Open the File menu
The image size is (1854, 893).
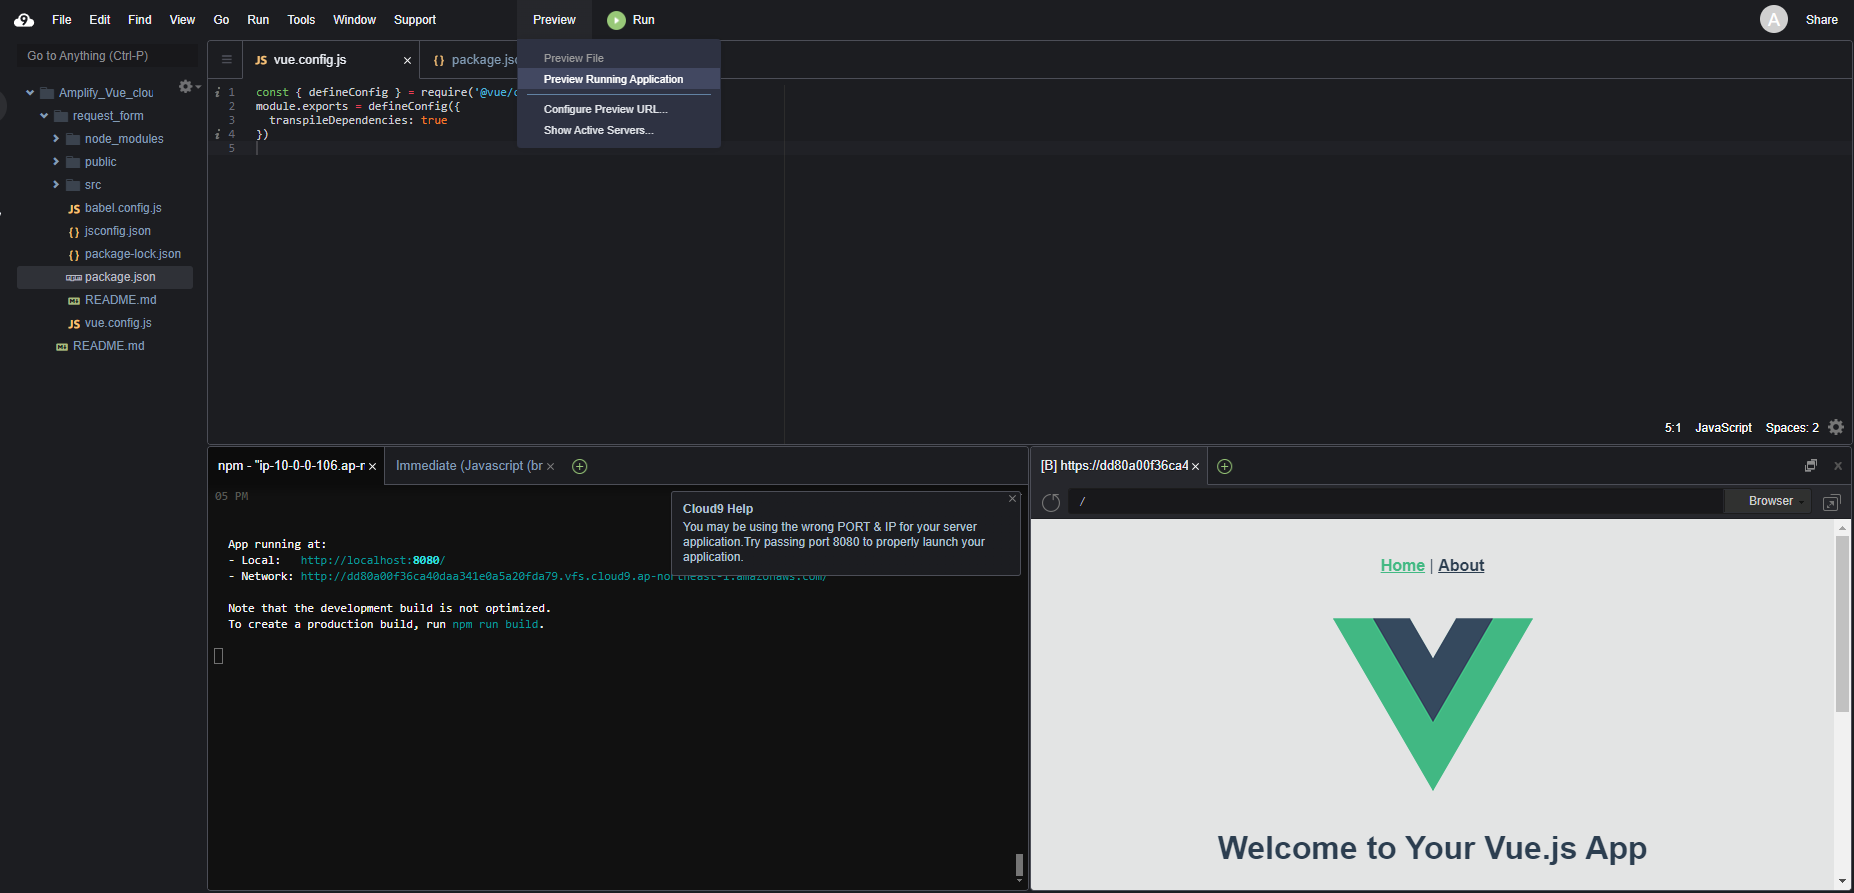[62, 20]
